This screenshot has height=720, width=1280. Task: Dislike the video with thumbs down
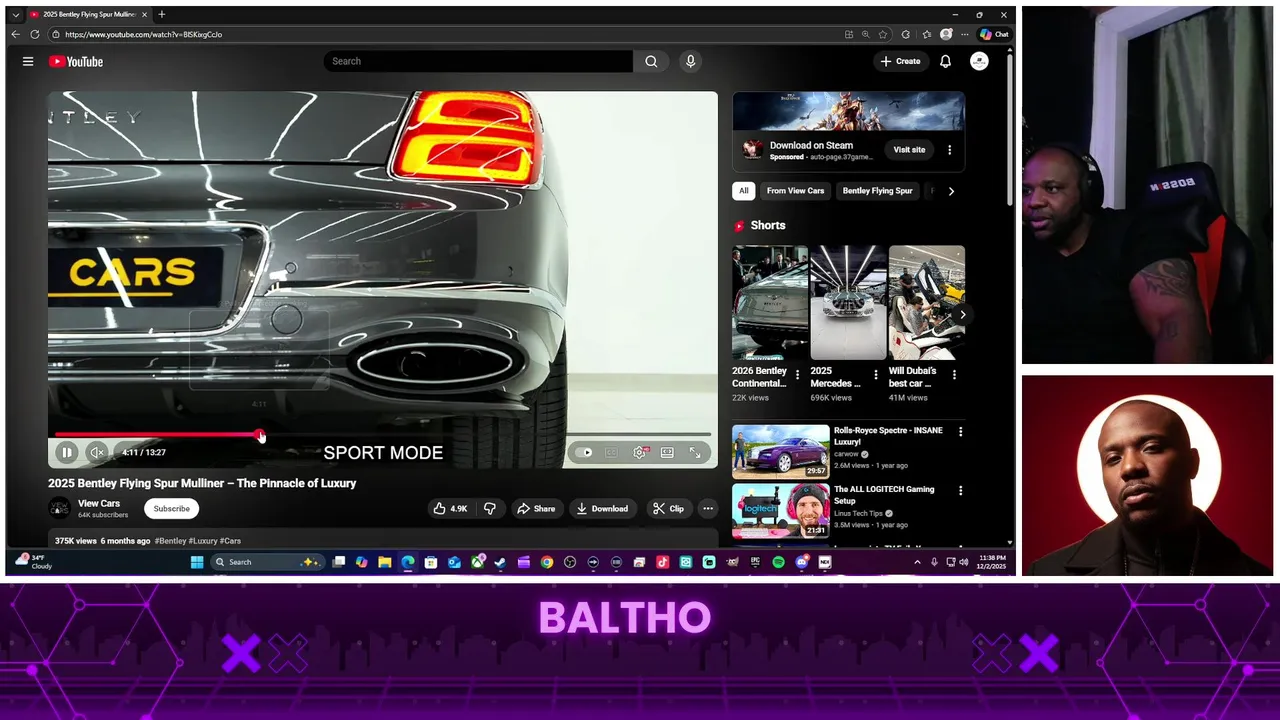(x=490, y=508)
